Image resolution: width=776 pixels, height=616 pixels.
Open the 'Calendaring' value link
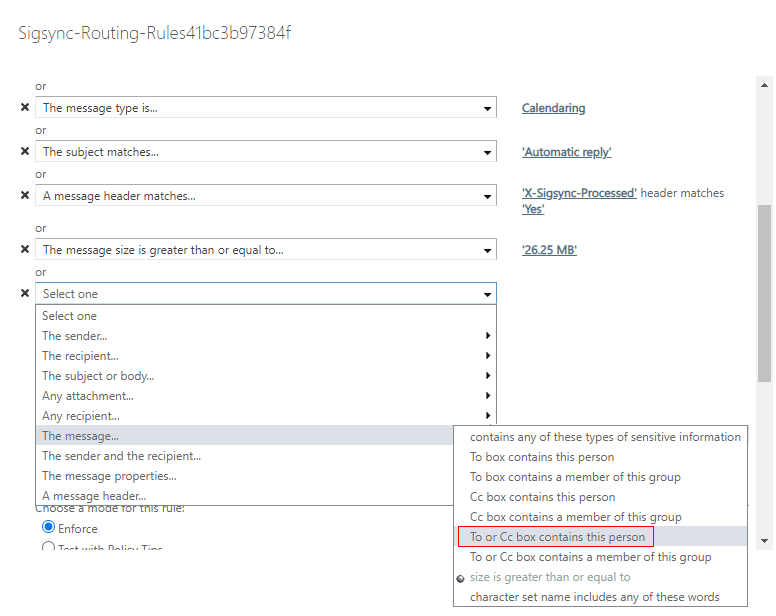tap(553, 108)
